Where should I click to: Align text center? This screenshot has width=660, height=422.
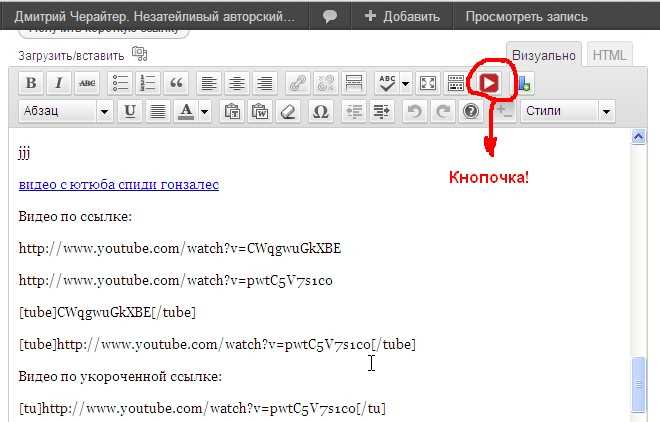237,83
